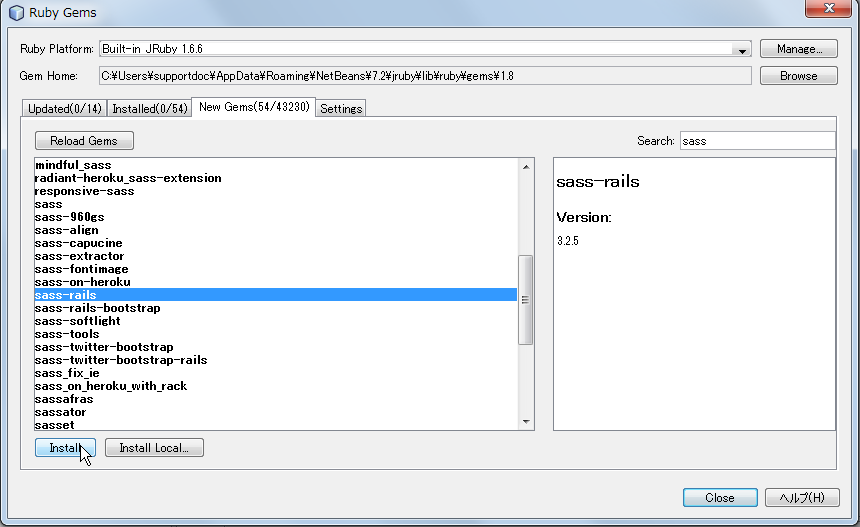Image resolution: width=860 pixels, height=527 pixels.
Task: Select the sassafras gem
Action: (x=275, y=399)
